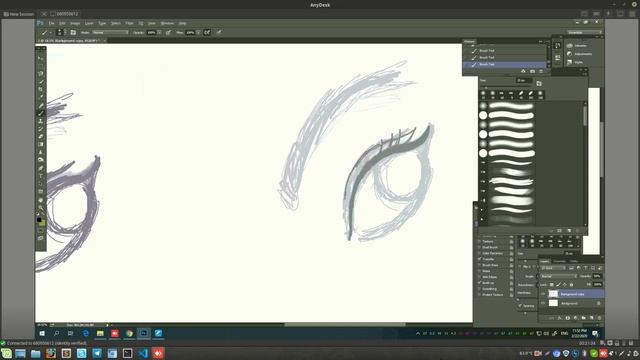Screen dimensions: 640x360
Task: Open the workspace switcher dropdown
Action: tap(584, 32)
